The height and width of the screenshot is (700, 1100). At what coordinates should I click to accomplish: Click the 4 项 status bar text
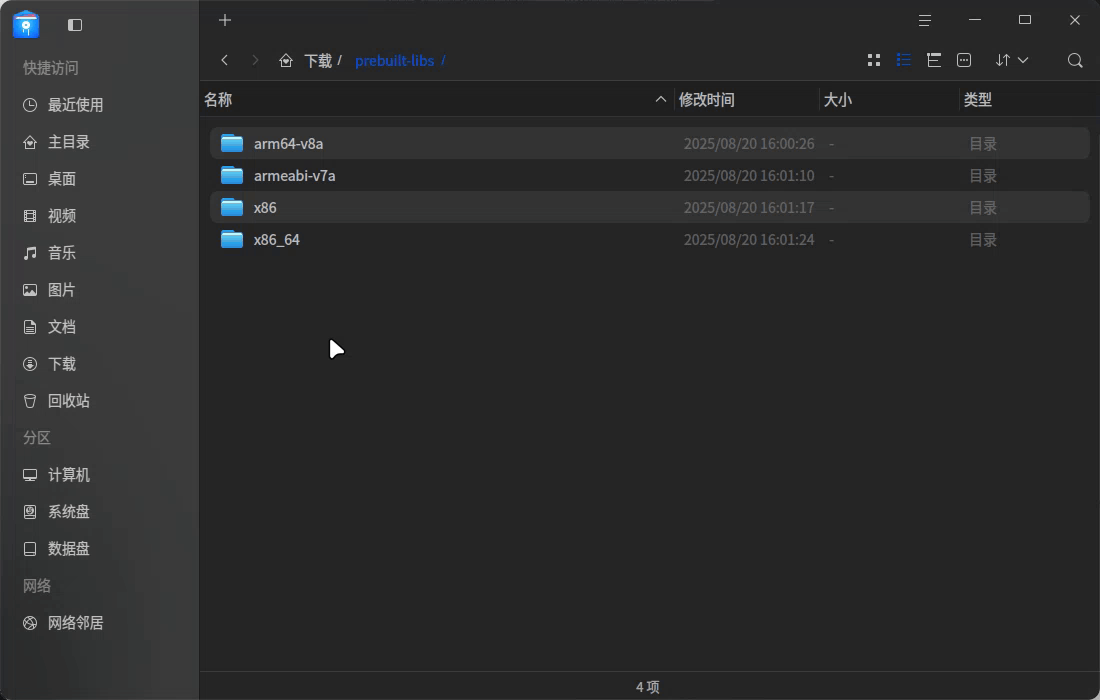[648, 687]
